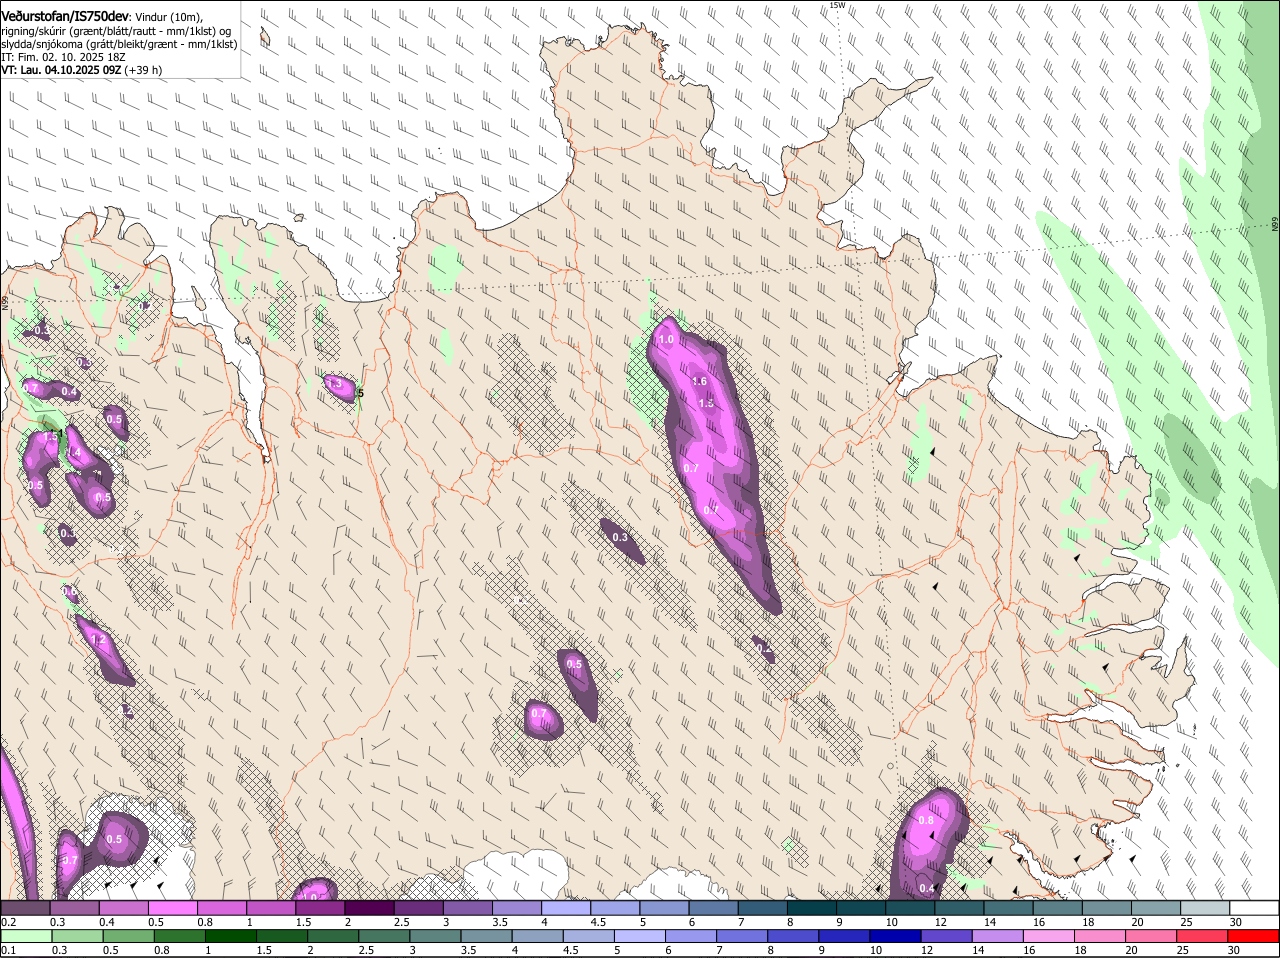
Task: Select the 'IT: Fim. 02. 10. 2025 18Z' line
Action: tap(63, 57)
